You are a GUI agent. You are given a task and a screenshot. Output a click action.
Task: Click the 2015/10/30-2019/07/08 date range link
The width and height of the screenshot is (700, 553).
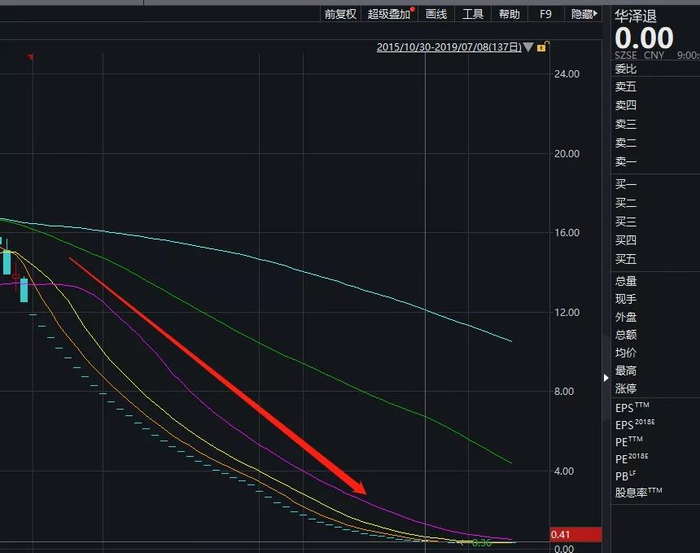[x=449, y=47]
